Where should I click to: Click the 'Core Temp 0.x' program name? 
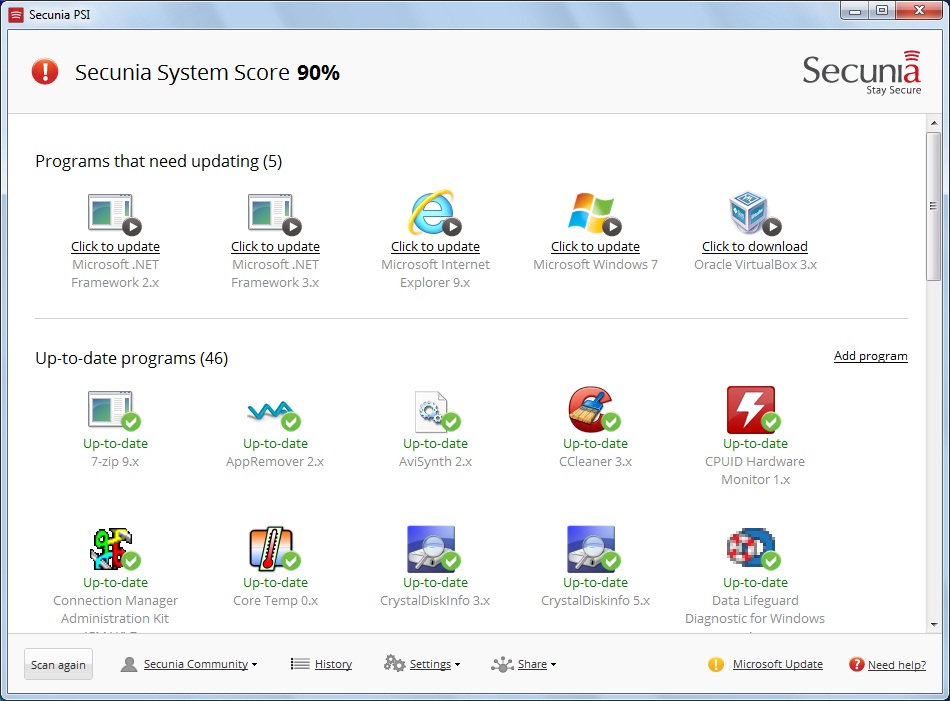coord(275,600)
